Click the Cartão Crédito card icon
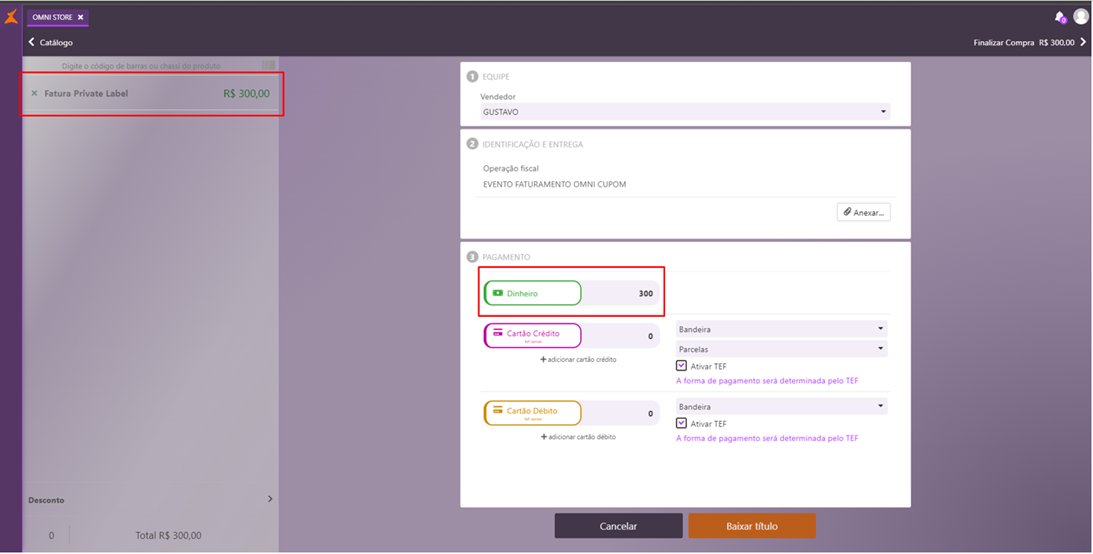This screenshot has width=1093, height=554. [x=498, y=333]
